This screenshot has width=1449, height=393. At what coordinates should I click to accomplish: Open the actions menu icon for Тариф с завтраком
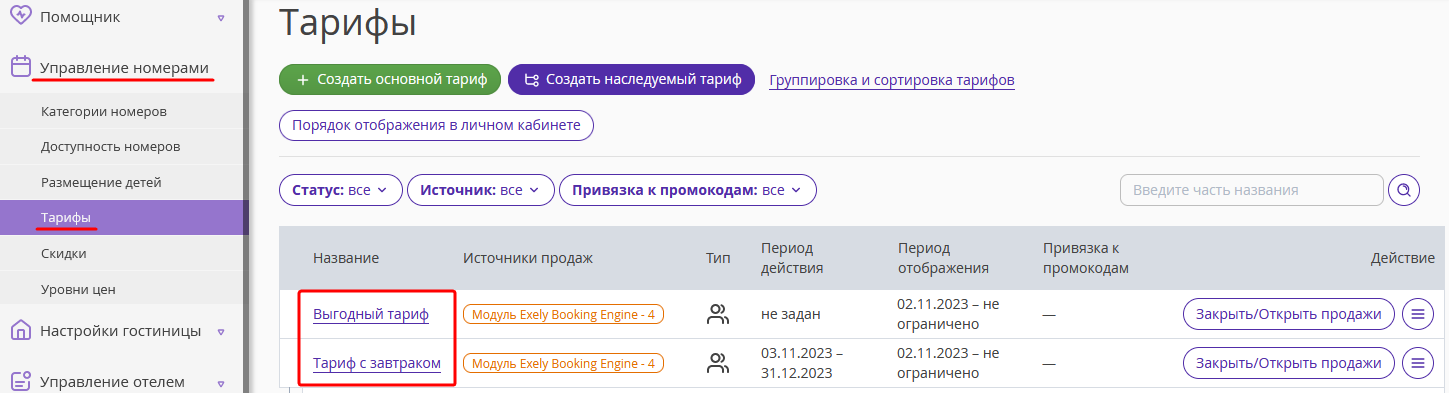[1417, 362]
